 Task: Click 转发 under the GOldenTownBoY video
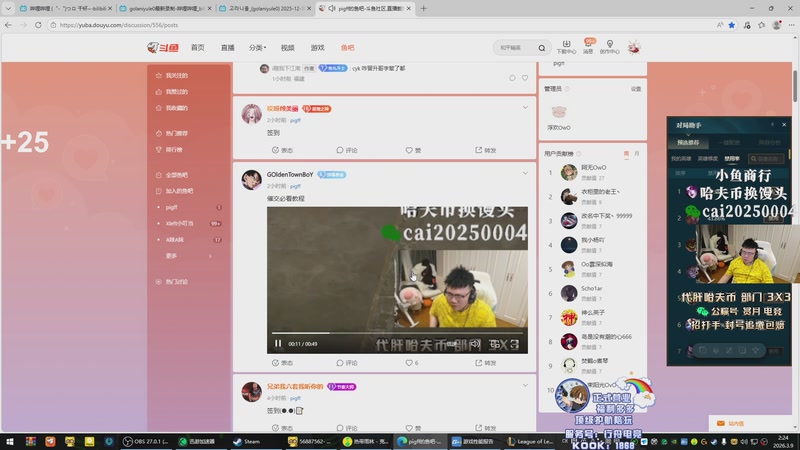(x=486, y=363)
